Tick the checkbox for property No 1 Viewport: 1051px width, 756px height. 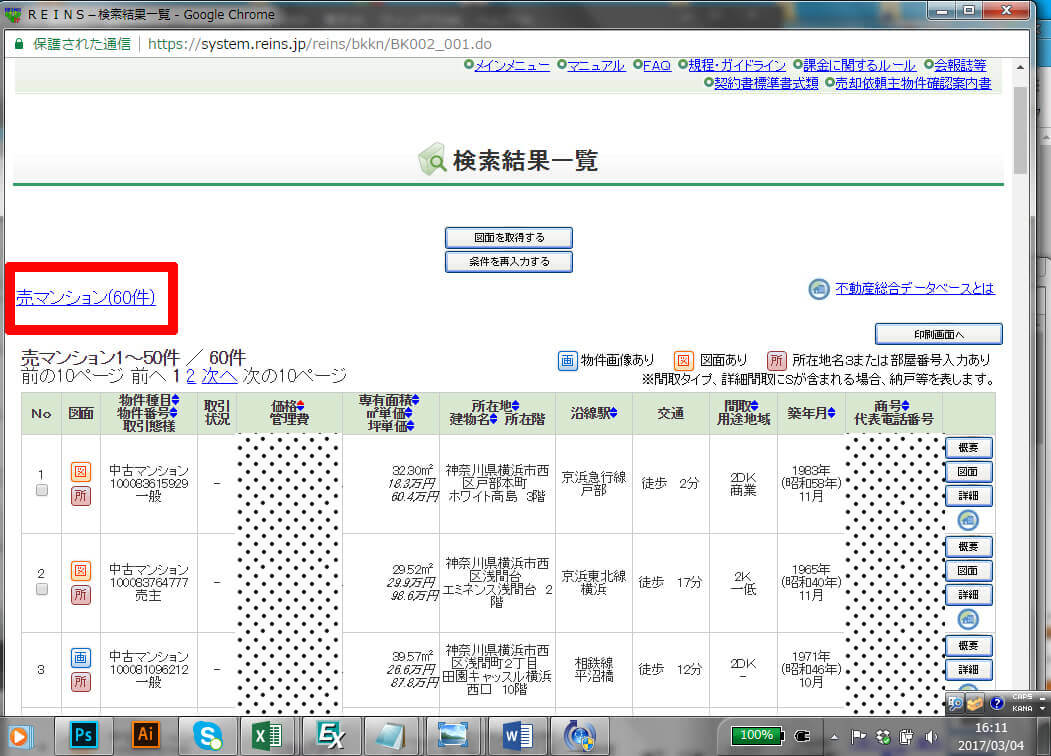coord(41,490)
